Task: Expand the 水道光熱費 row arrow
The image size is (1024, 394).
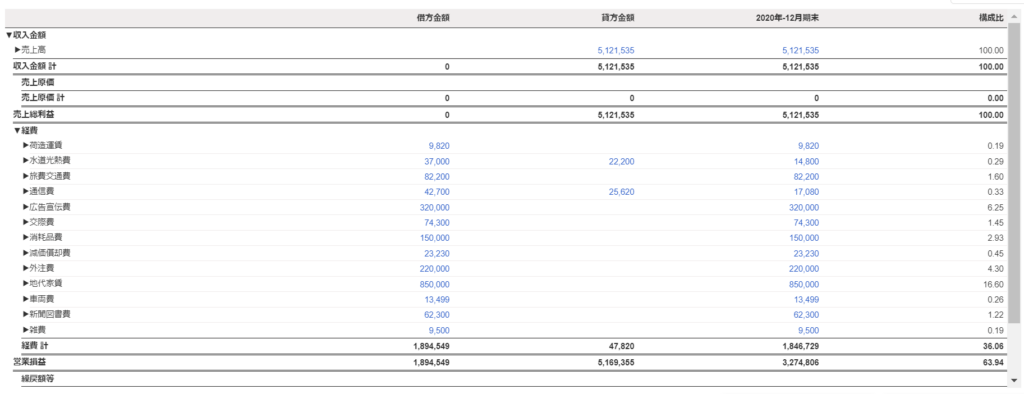Action: point(26,161)
